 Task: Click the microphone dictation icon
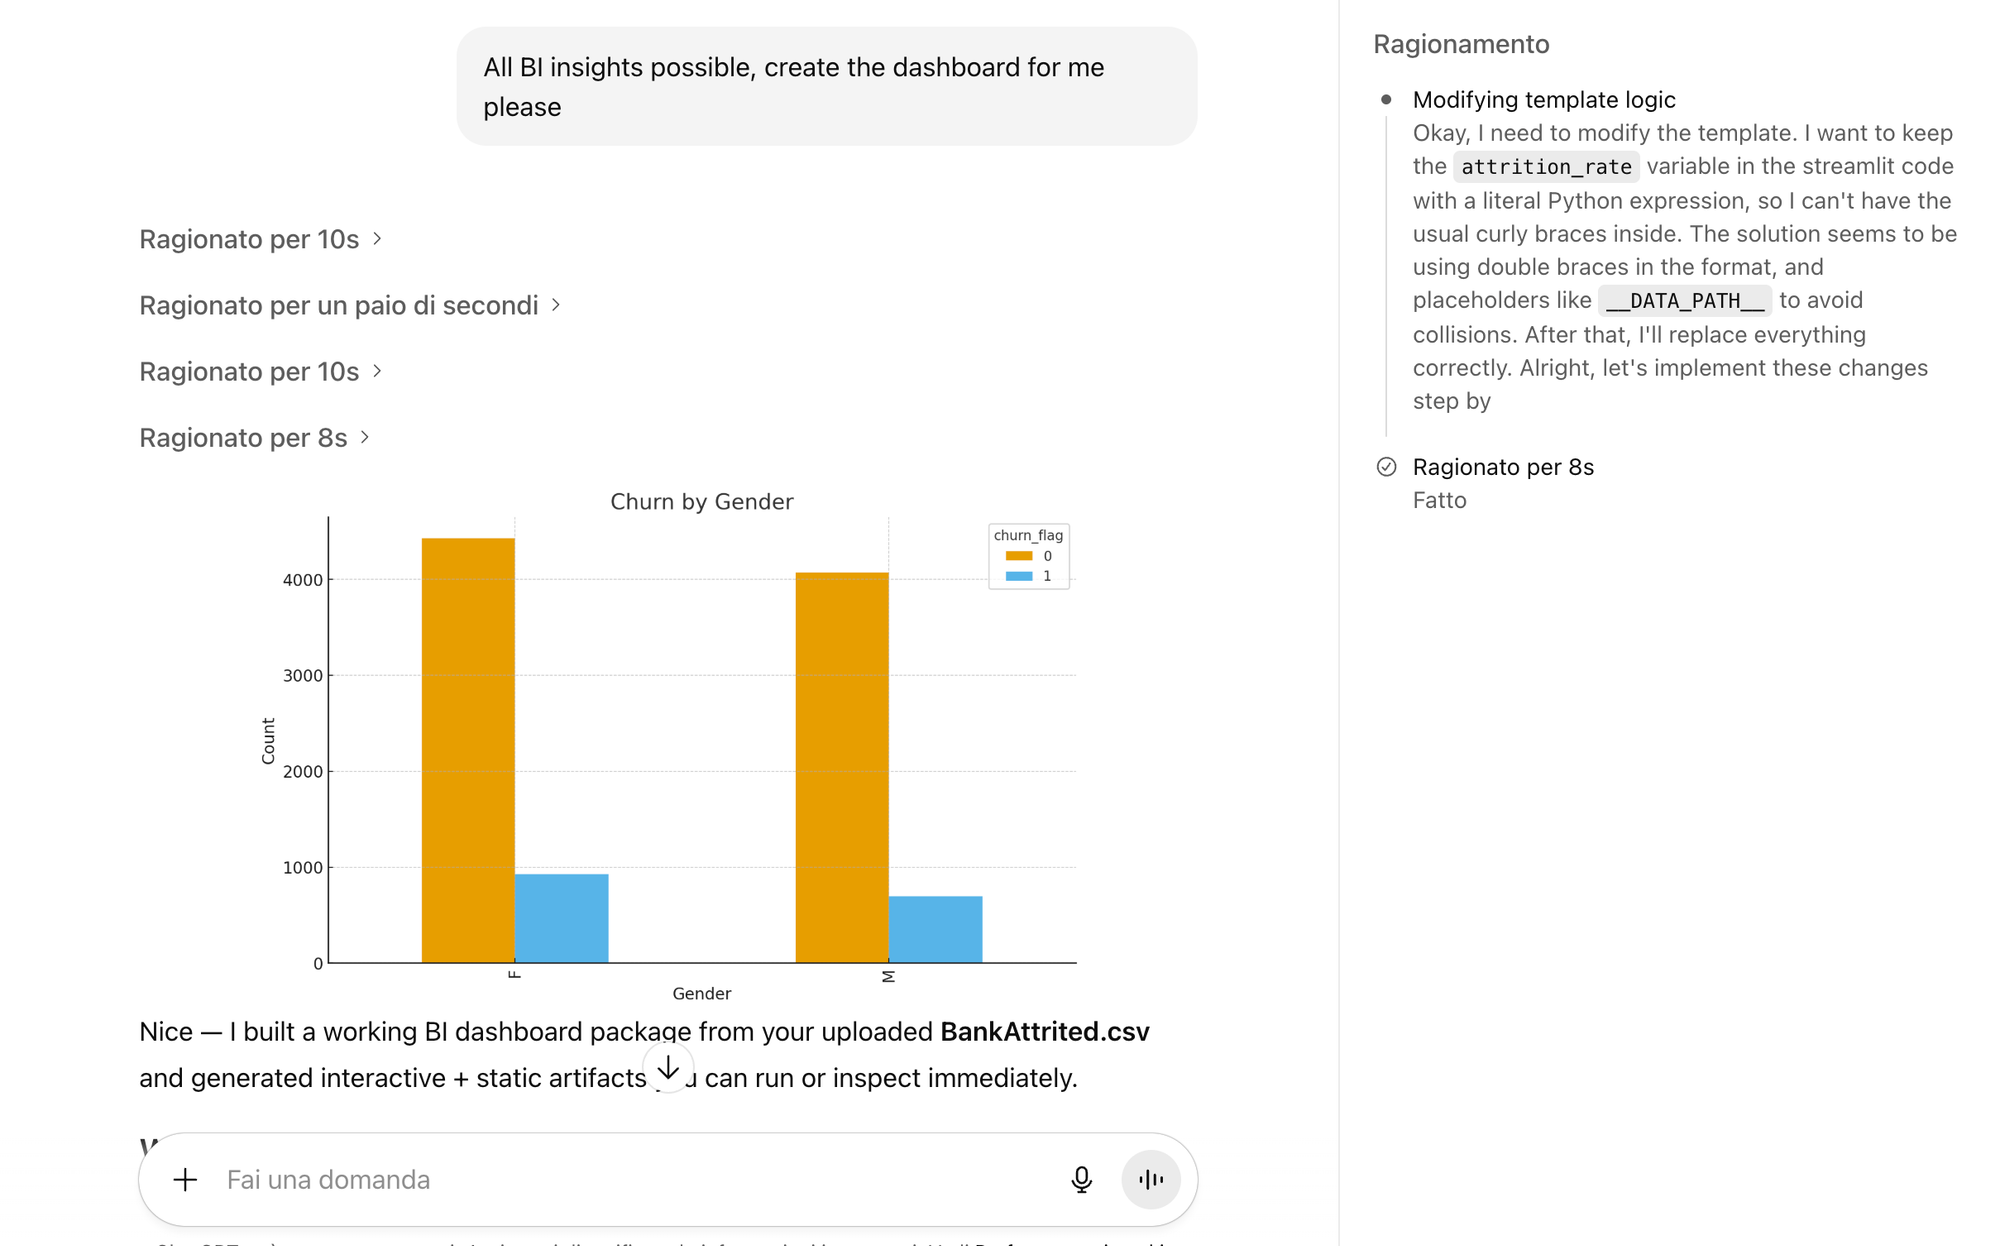click(x=1081, y=1180)
